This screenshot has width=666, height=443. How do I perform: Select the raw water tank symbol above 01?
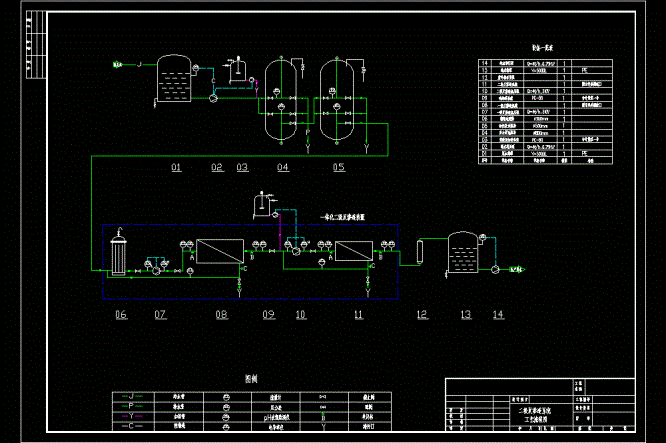[174, 79]
